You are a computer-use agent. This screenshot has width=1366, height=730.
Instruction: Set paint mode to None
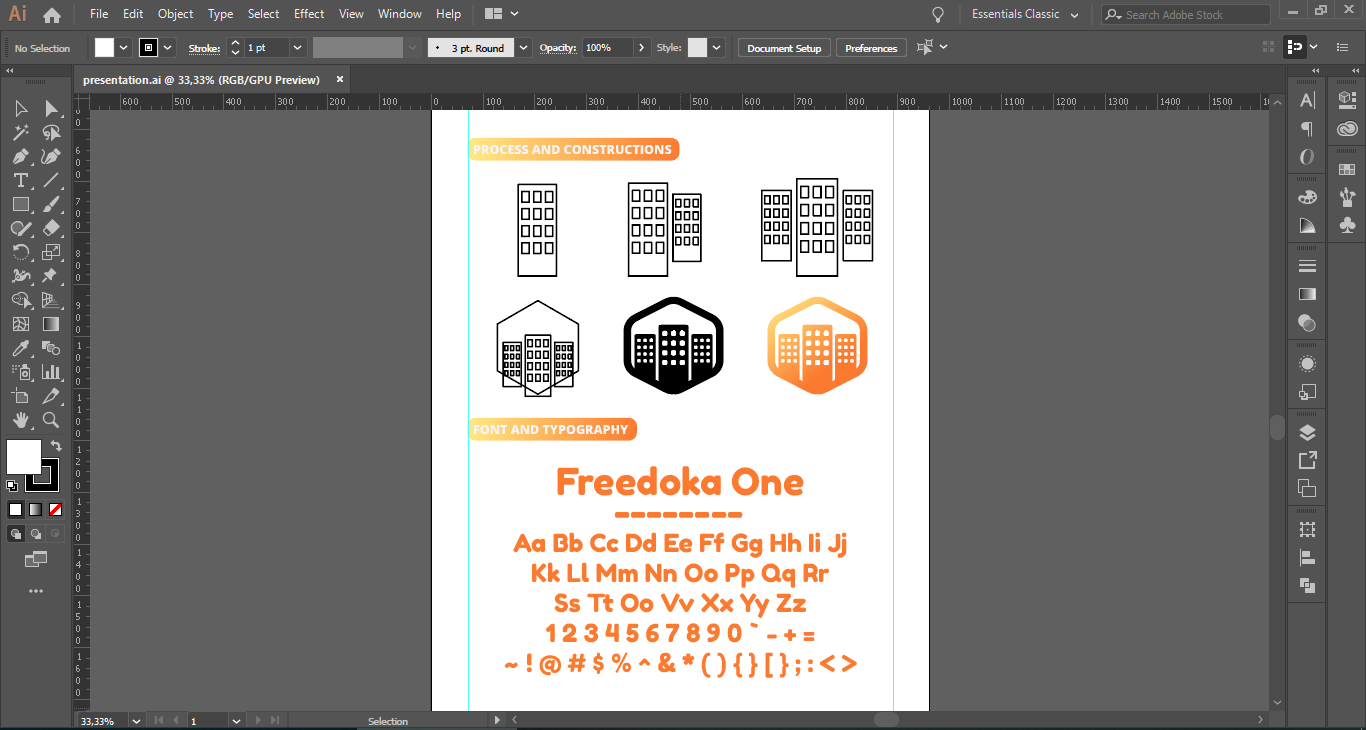(x=56, y=509)
